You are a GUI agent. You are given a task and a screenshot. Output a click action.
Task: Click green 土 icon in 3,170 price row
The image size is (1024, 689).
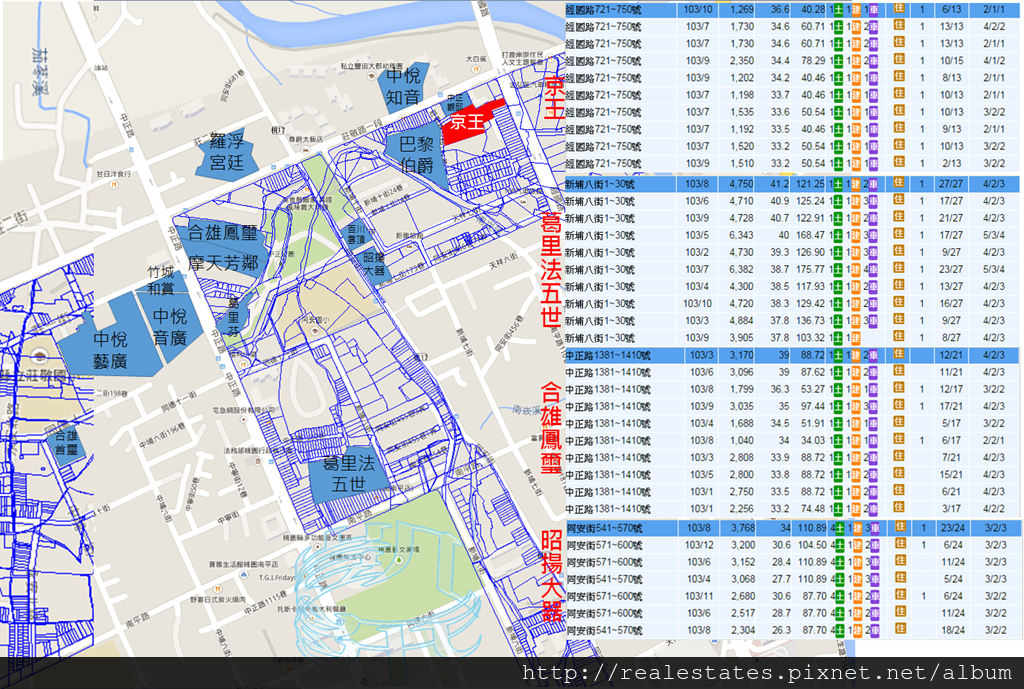[838, 355]
